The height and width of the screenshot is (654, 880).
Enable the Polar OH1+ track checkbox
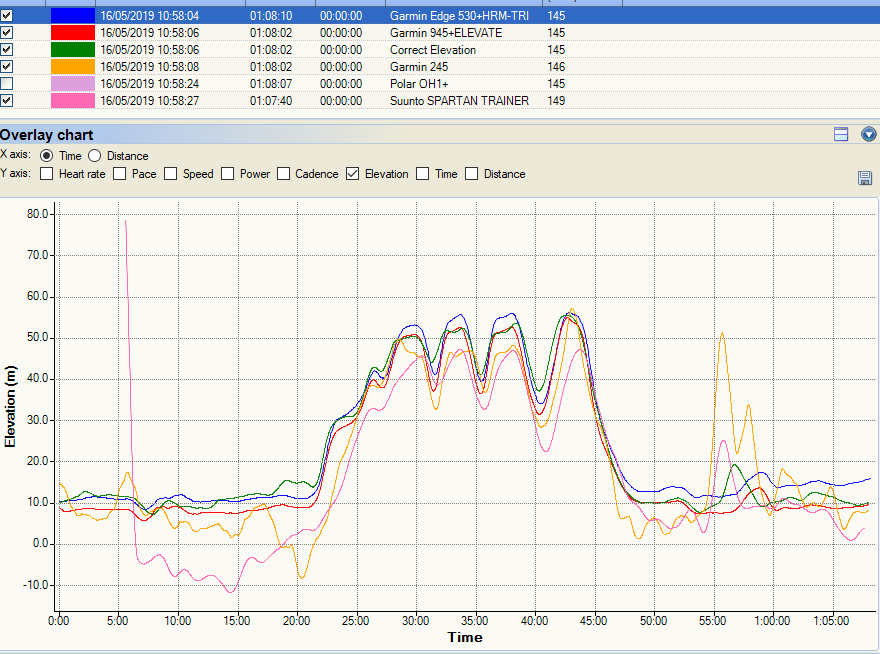[x=7, y=83]
